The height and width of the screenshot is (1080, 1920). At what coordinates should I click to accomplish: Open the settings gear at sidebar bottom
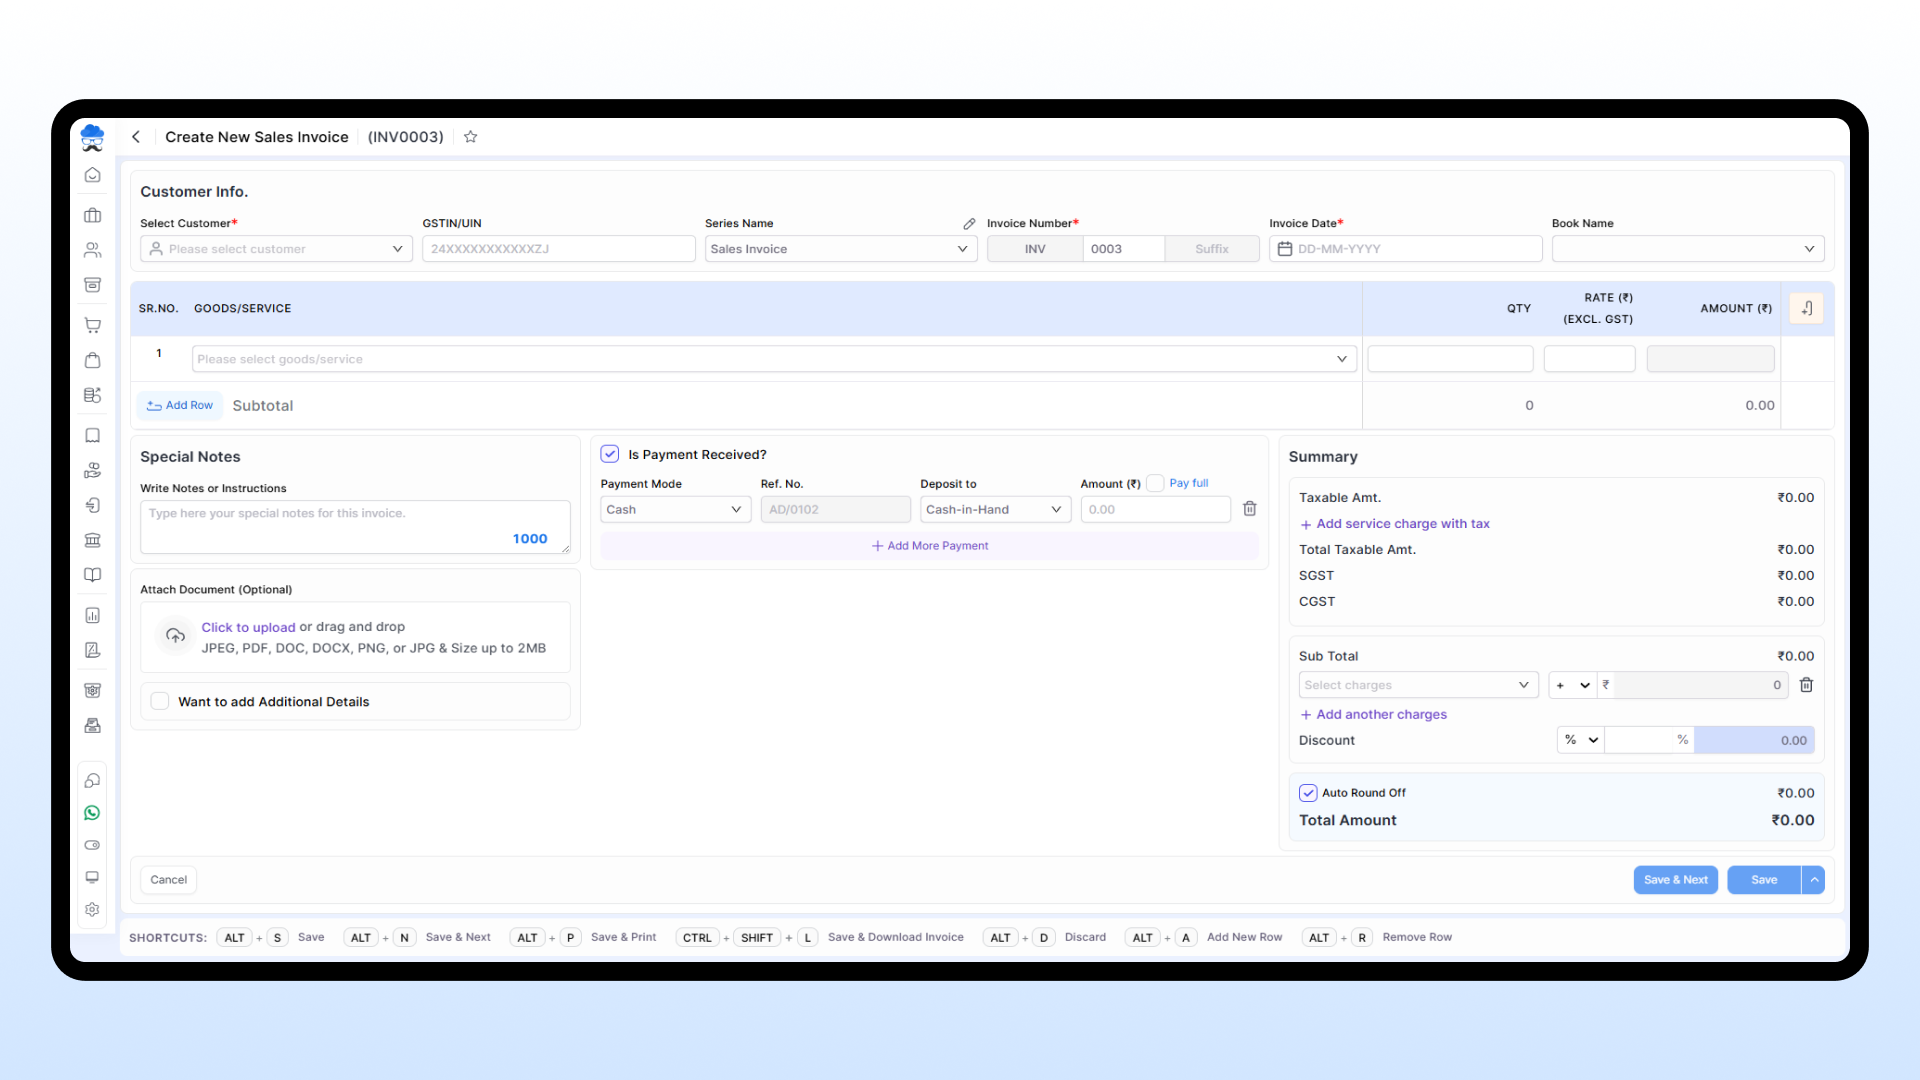[92, 910]
